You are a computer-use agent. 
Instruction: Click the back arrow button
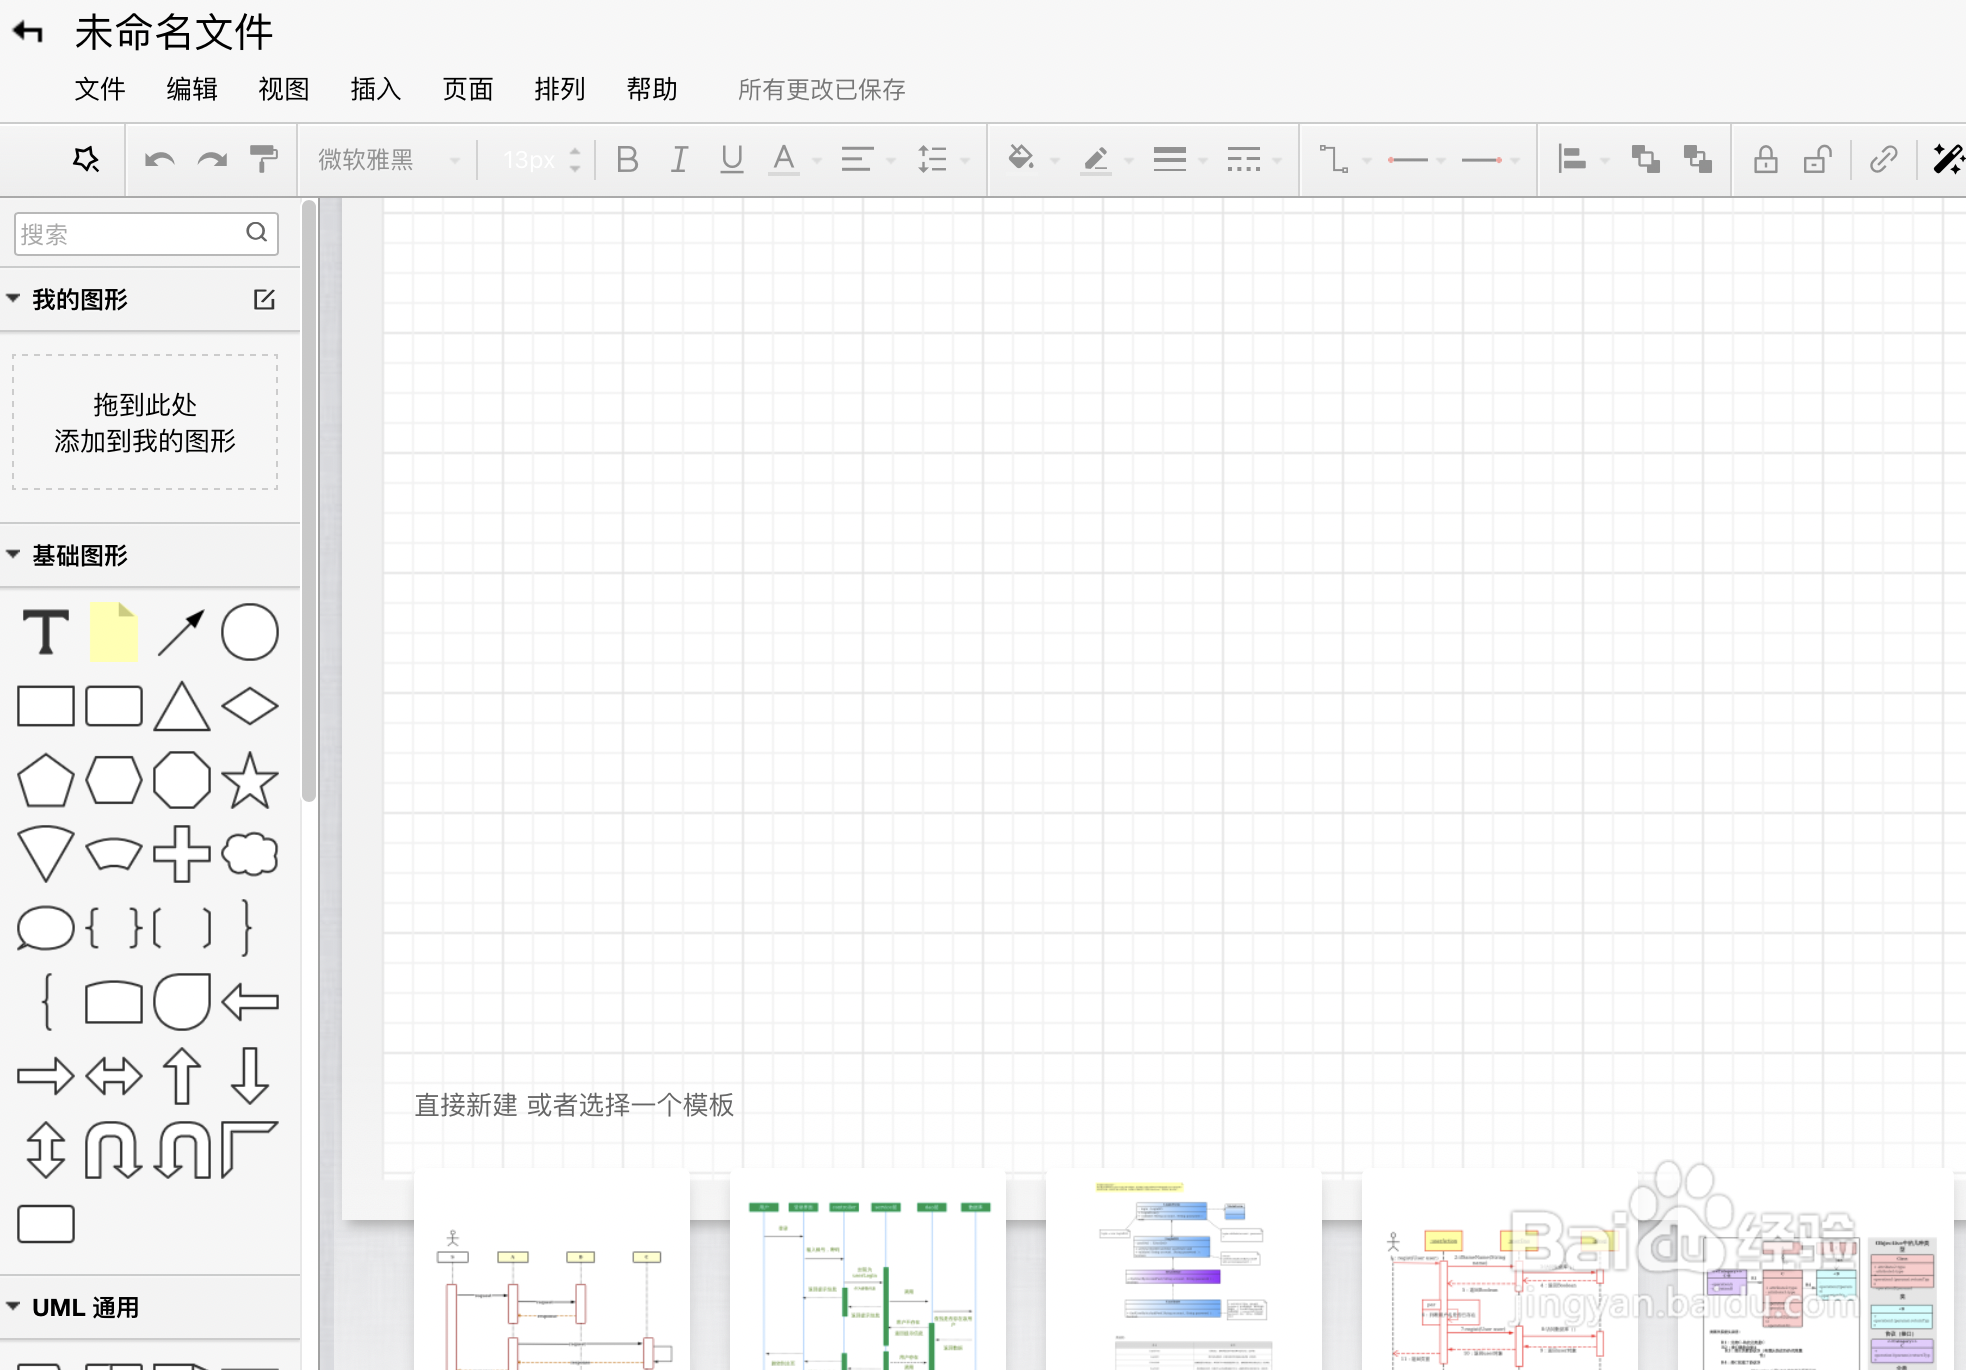(x=28, y=32)
